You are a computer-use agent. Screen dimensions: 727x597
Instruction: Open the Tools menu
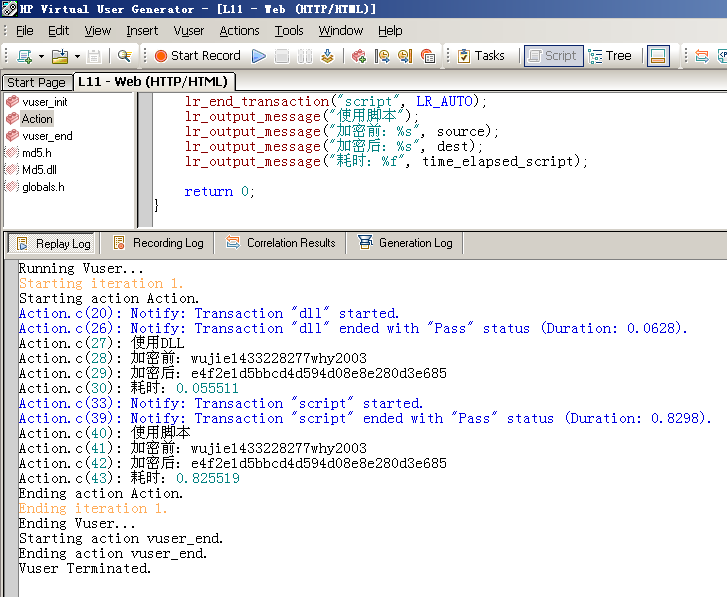(x=289, y=31)
